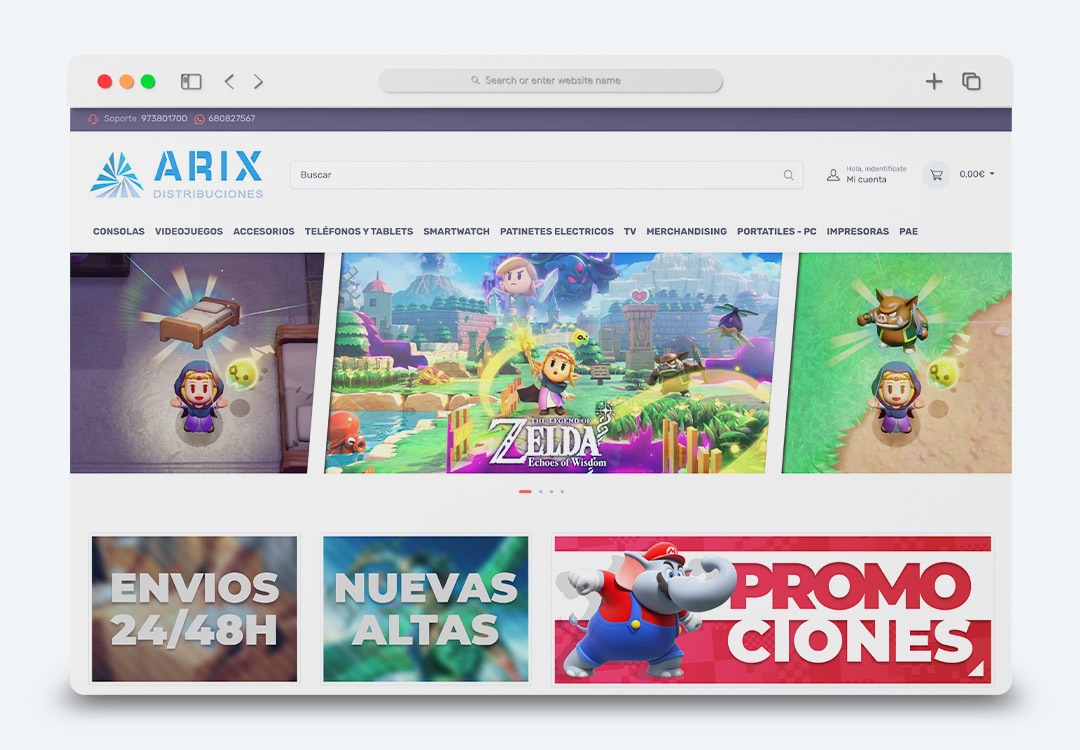
Task: Toggle the browser sidebar icon
Action: coord(191,81)
